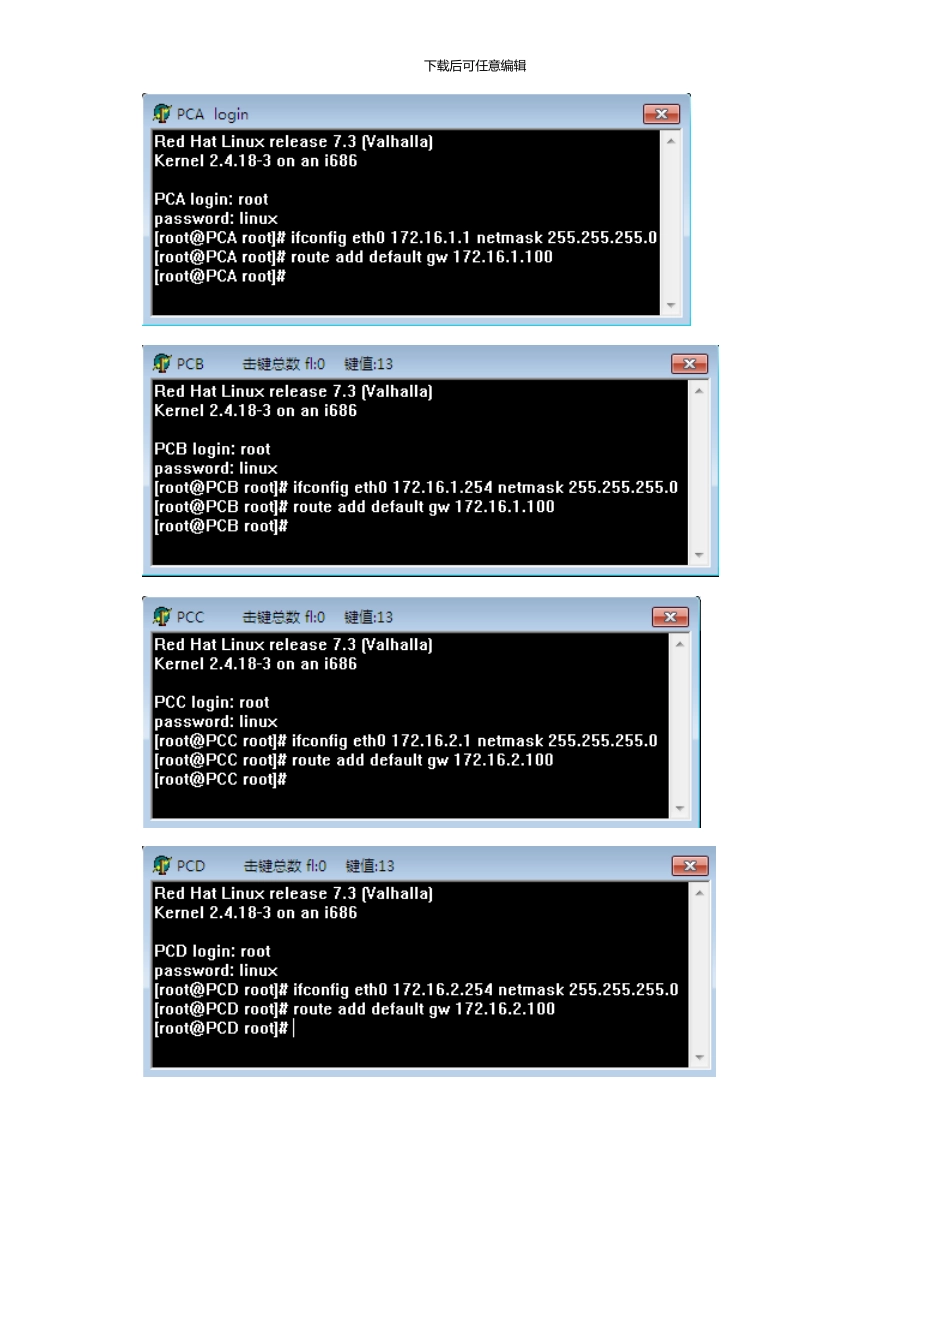Close the PCC terminal window
This screenshot has height=1344, width=950.
670,617
